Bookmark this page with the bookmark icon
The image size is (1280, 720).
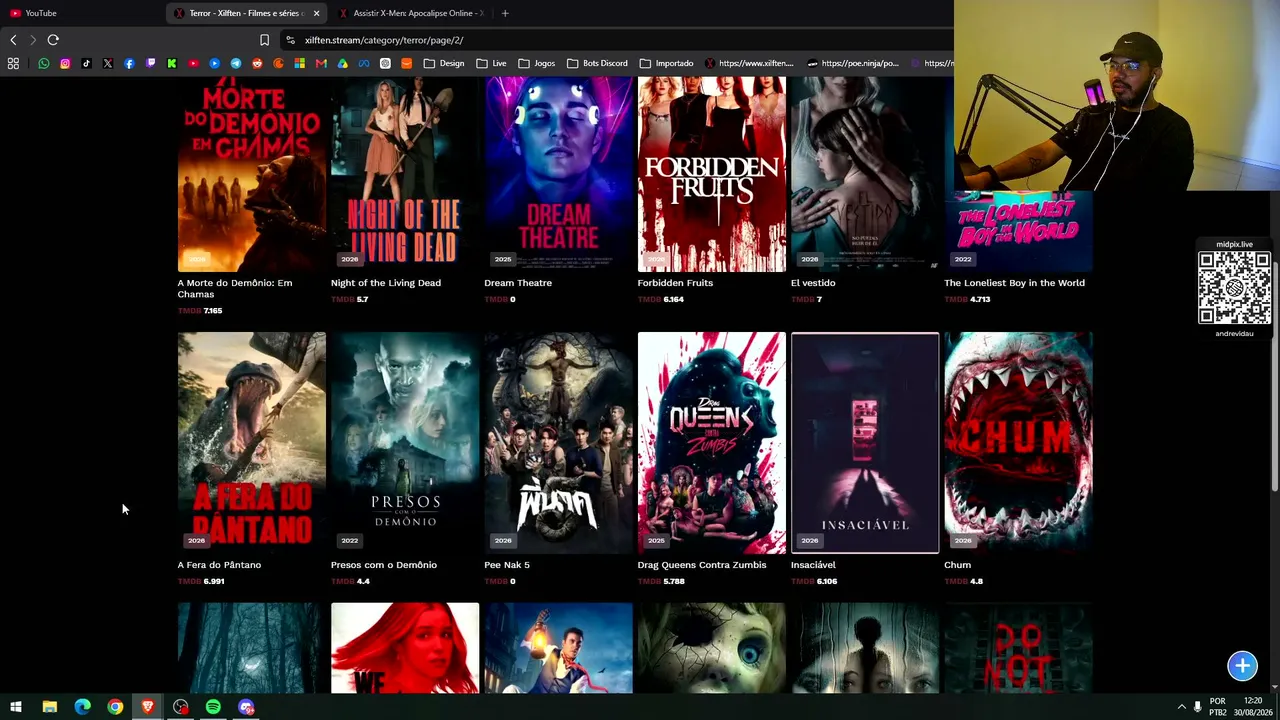[264, 40]
